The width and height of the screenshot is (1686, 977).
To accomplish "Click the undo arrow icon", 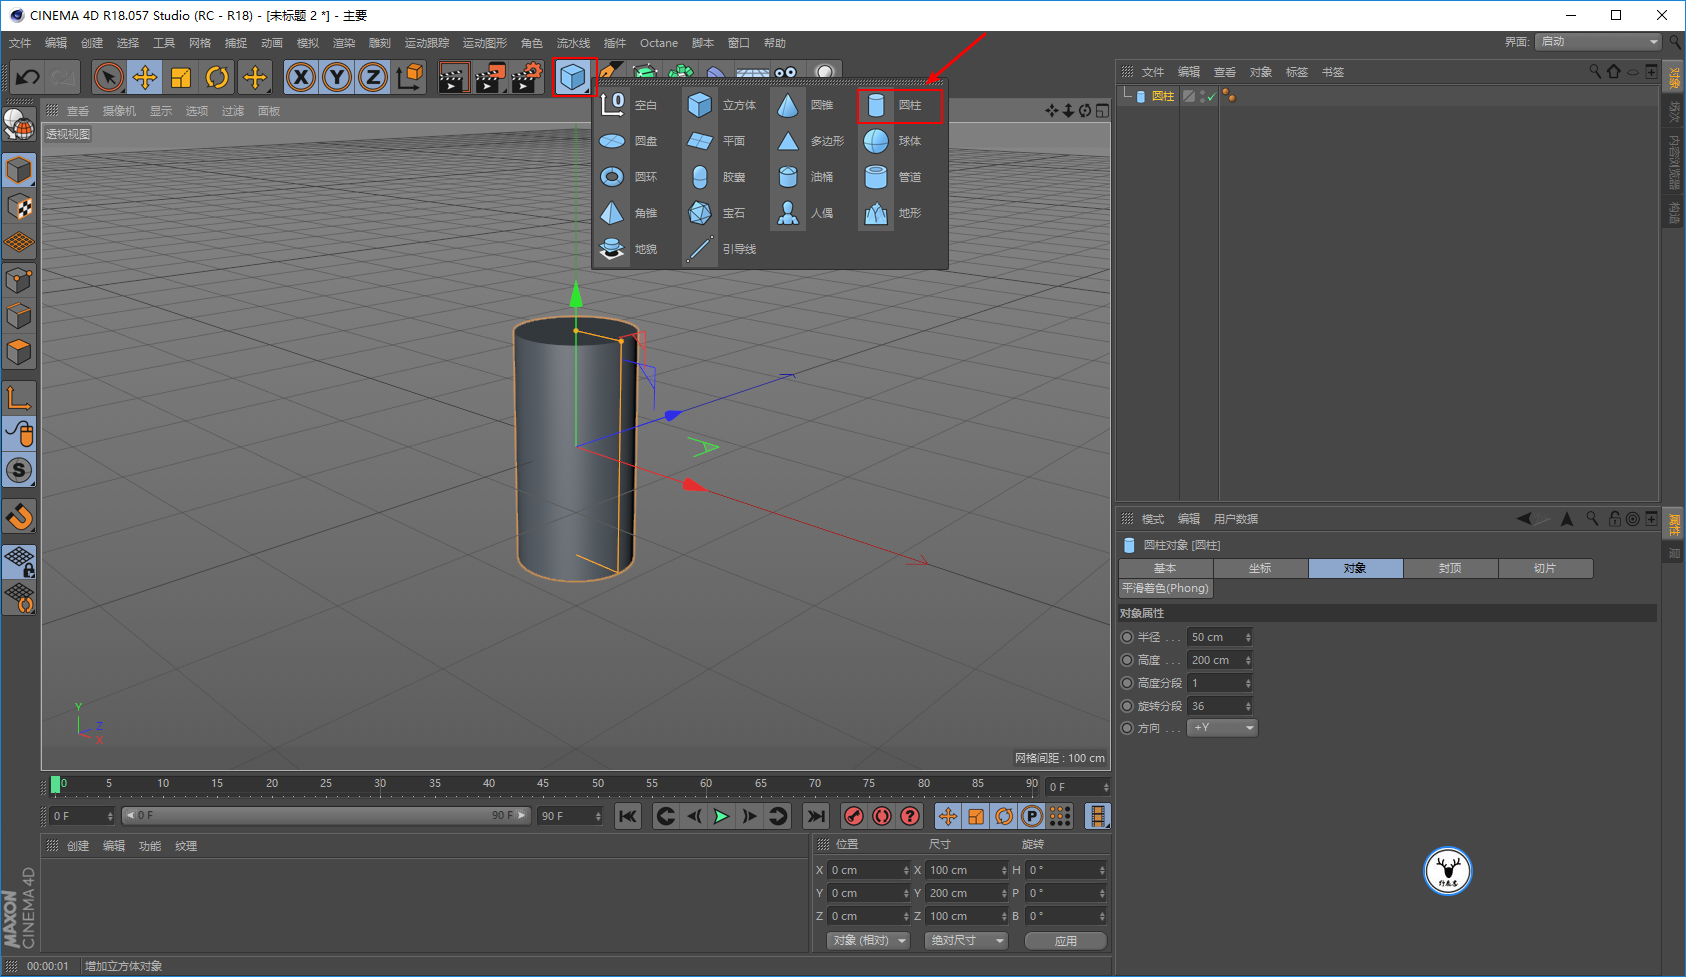I will [x=28, y=77].
